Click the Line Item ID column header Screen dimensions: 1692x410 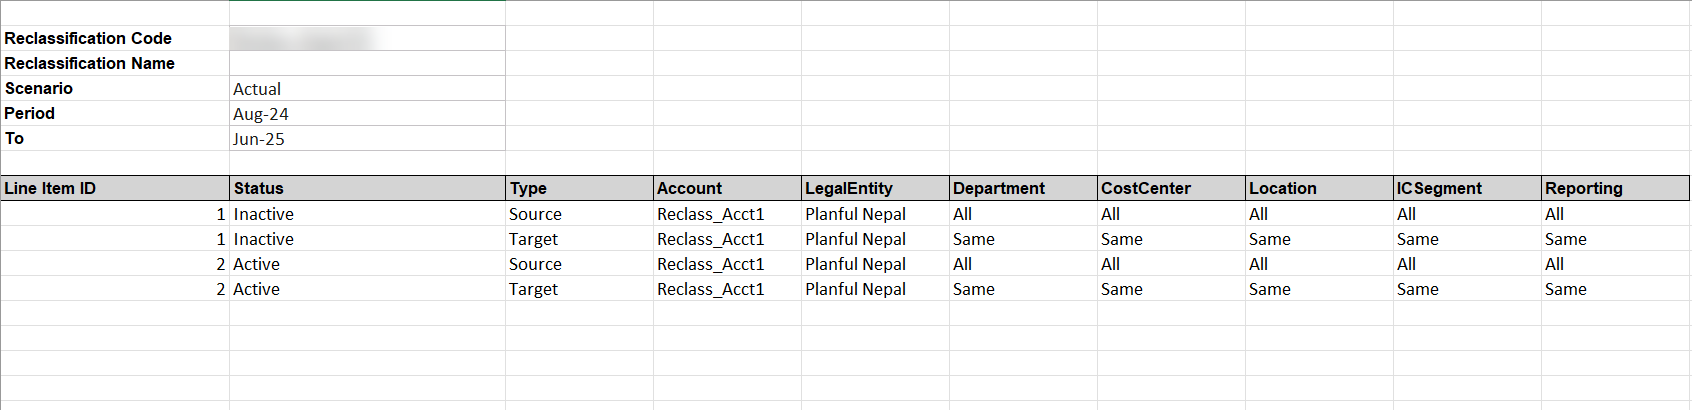115,188
